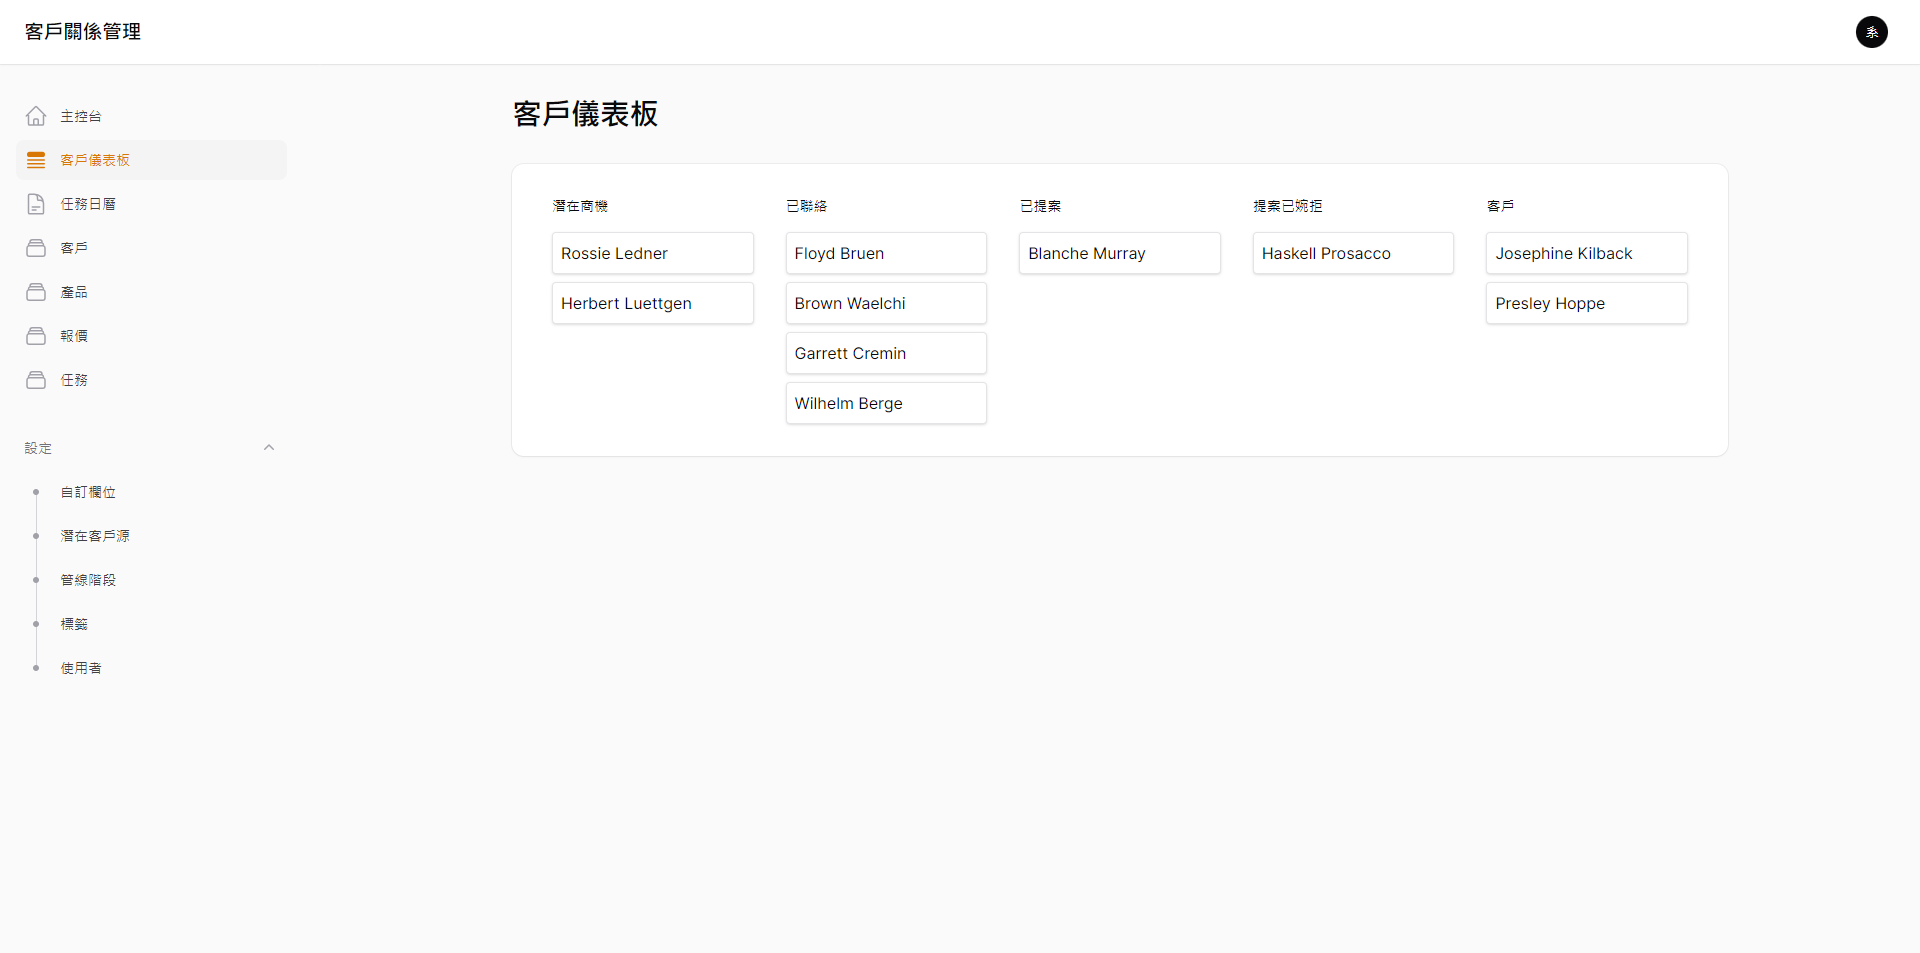
Task: Open the Blanche Murray card under 已提案
Action: pos(1119,253)
